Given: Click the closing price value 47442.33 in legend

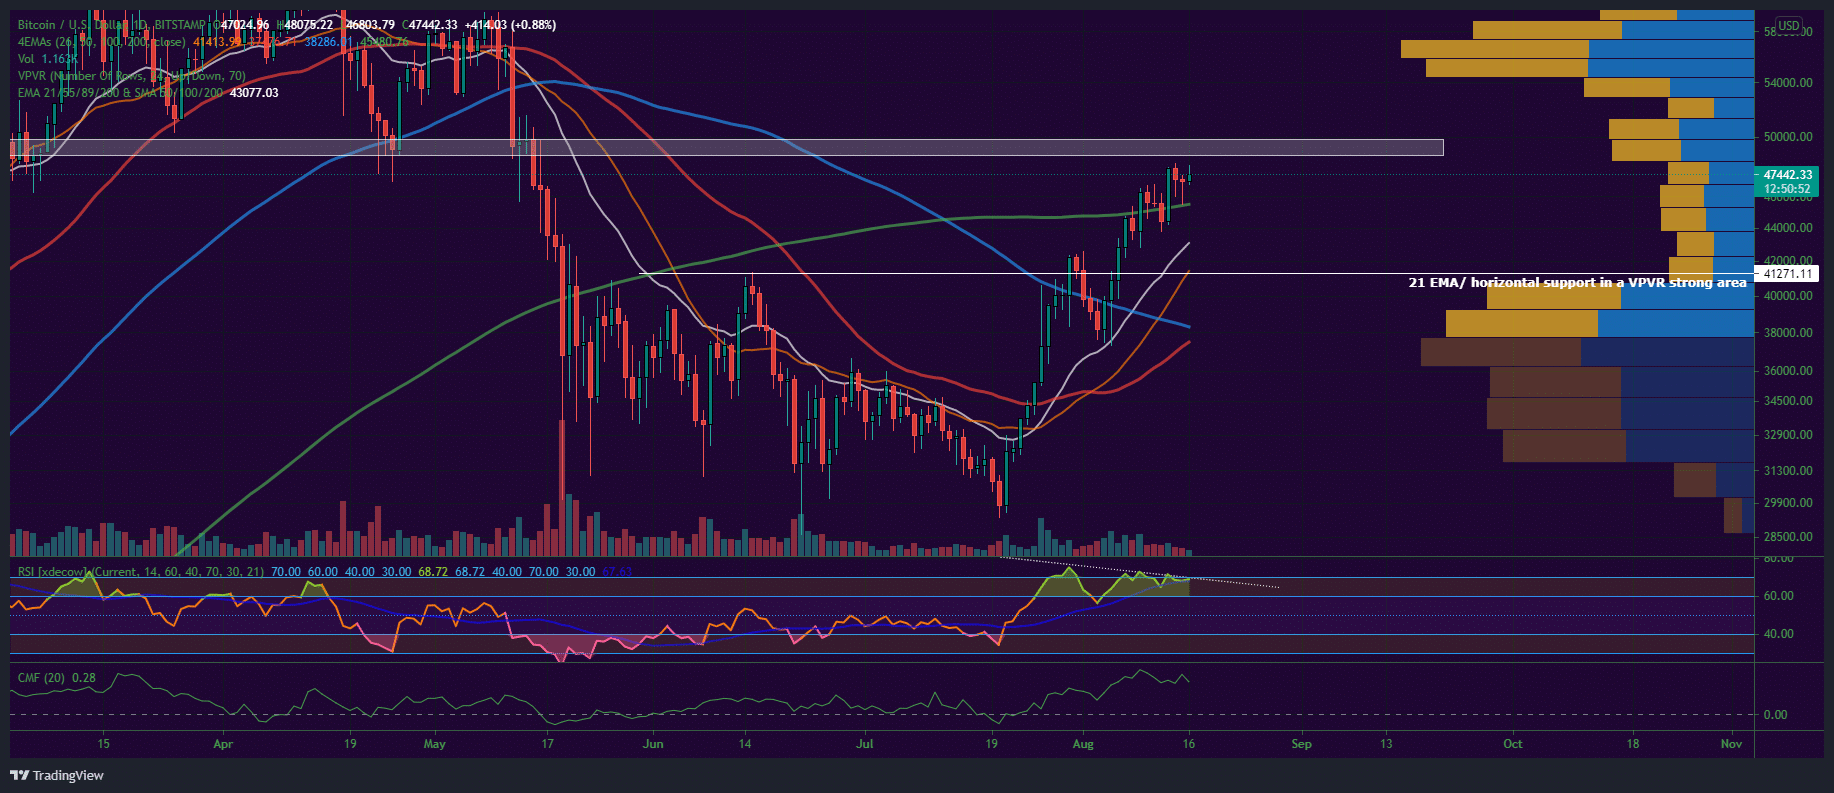Looking at the screenshot, I should tap(434, 25).
